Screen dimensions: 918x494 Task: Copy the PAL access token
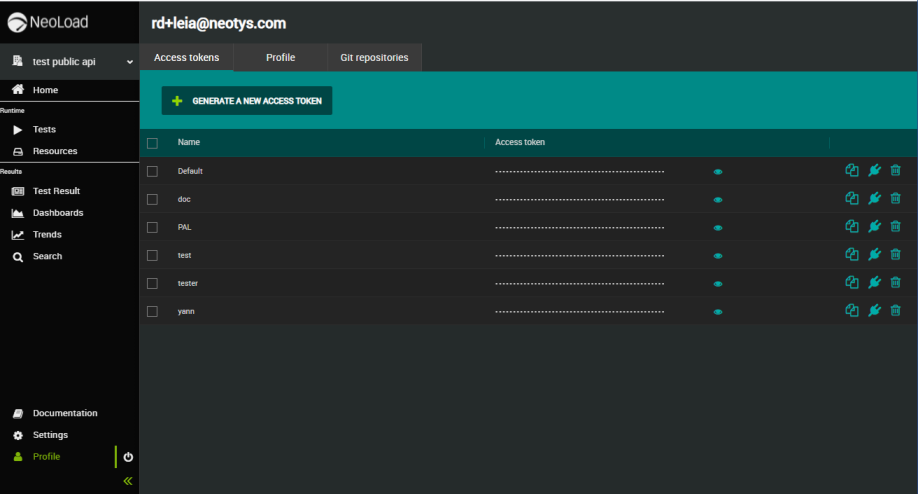(x=852, y=227)
